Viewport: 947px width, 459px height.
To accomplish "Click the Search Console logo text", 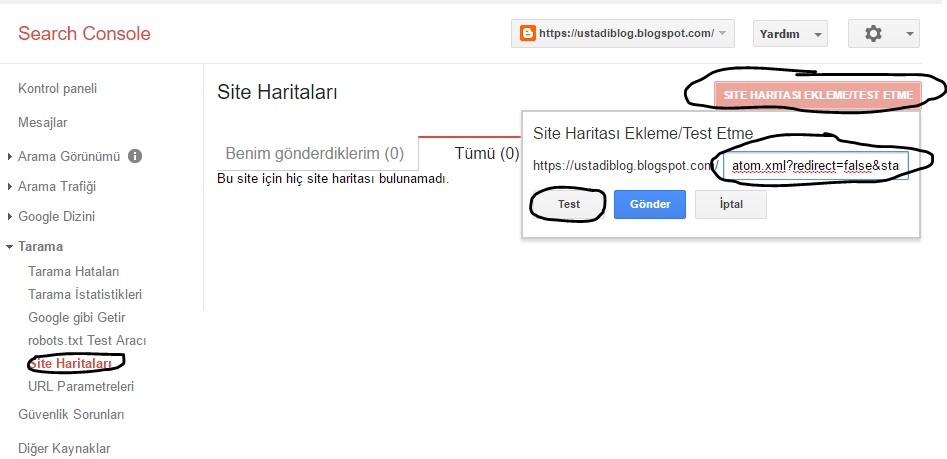I will [x=84, y=33].
